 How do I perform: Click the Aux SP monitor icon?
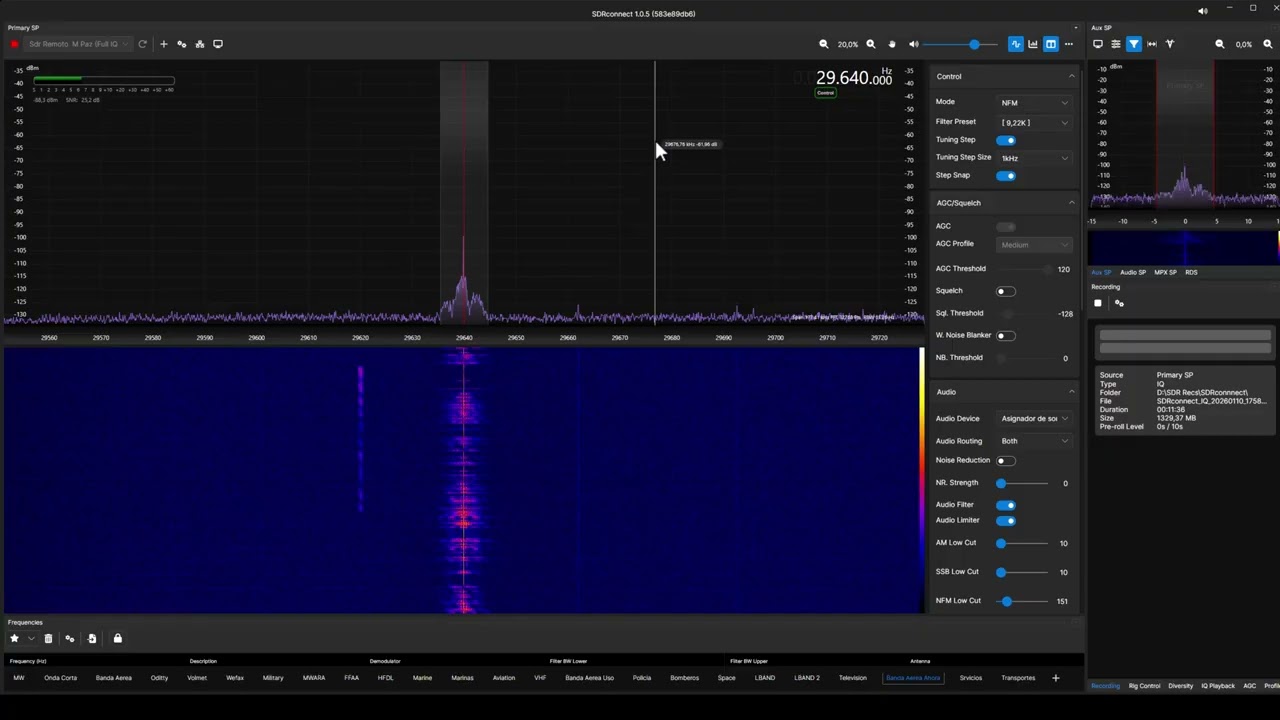pos(1098,44)
